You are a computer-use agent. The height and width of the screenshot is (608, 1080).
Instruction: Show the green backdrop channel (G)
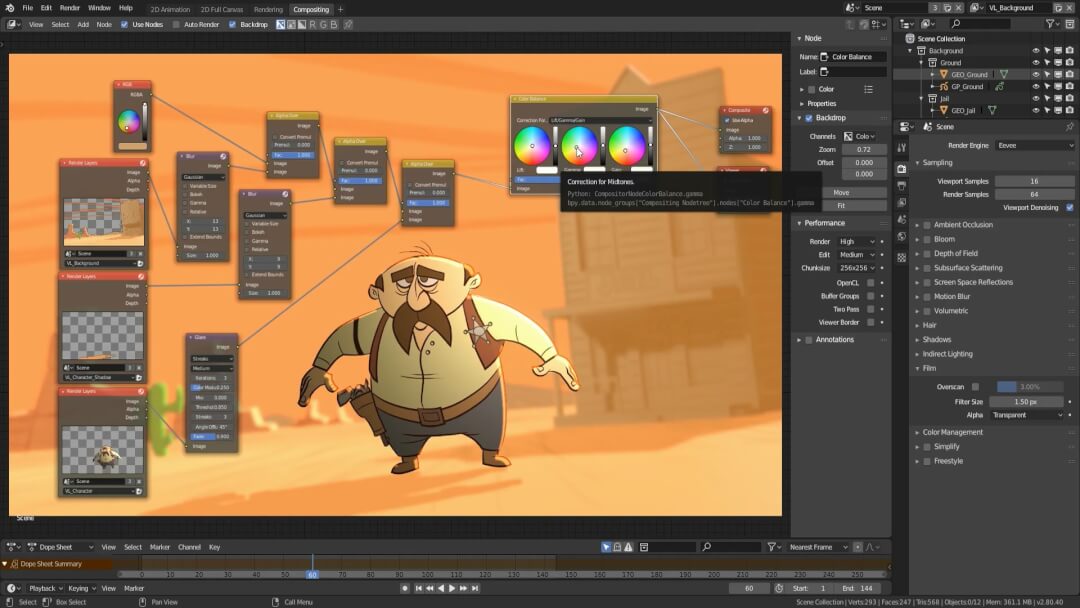(323, 24)
